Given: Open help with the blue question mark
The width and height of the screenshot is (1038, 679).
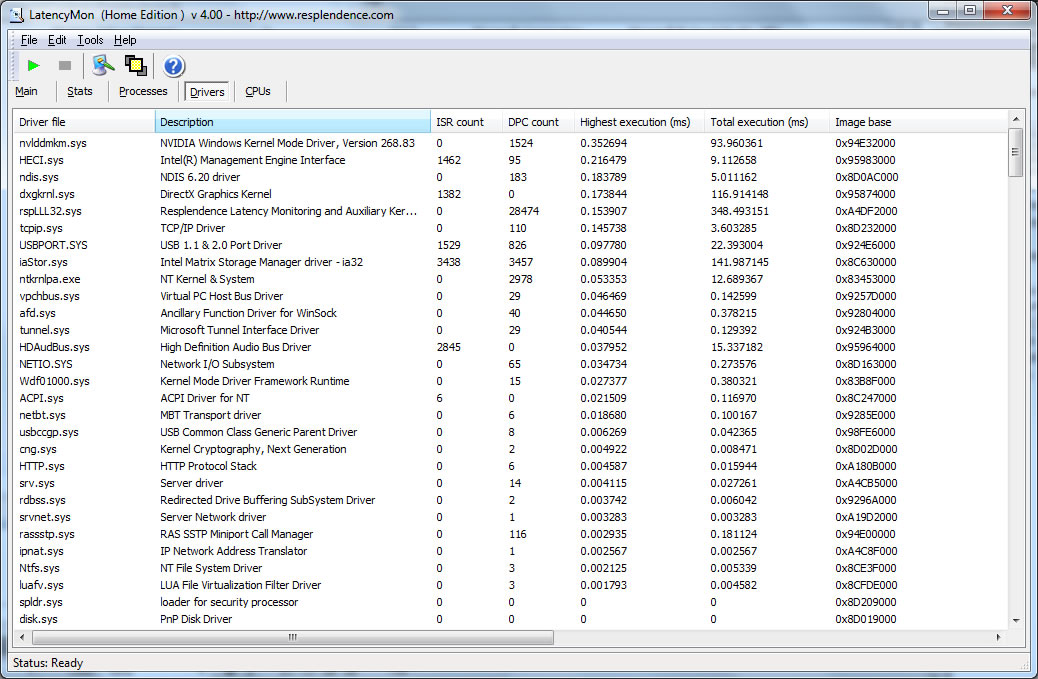Looking at the screenshot, I should pyautogui.click(x=173, y=67).
